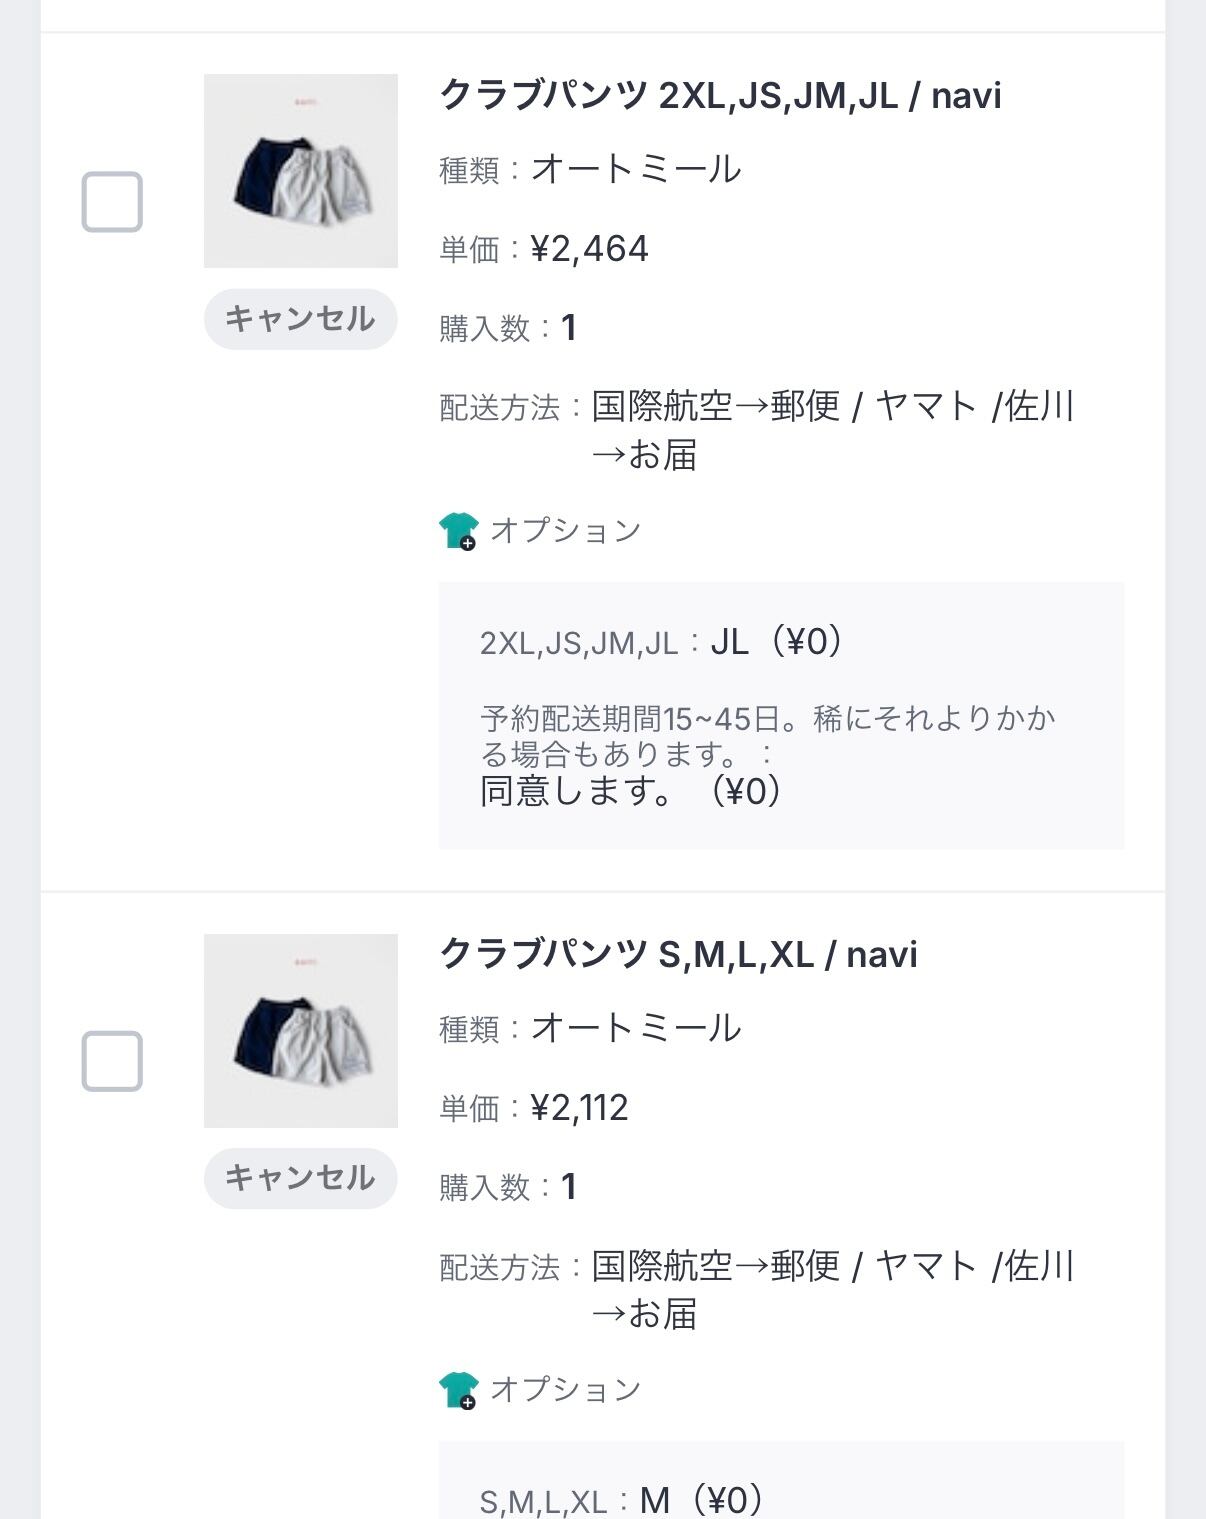Viewport: 1206px width, 1519px height.
Task: Click the second オプション label
Action: 565,1389
